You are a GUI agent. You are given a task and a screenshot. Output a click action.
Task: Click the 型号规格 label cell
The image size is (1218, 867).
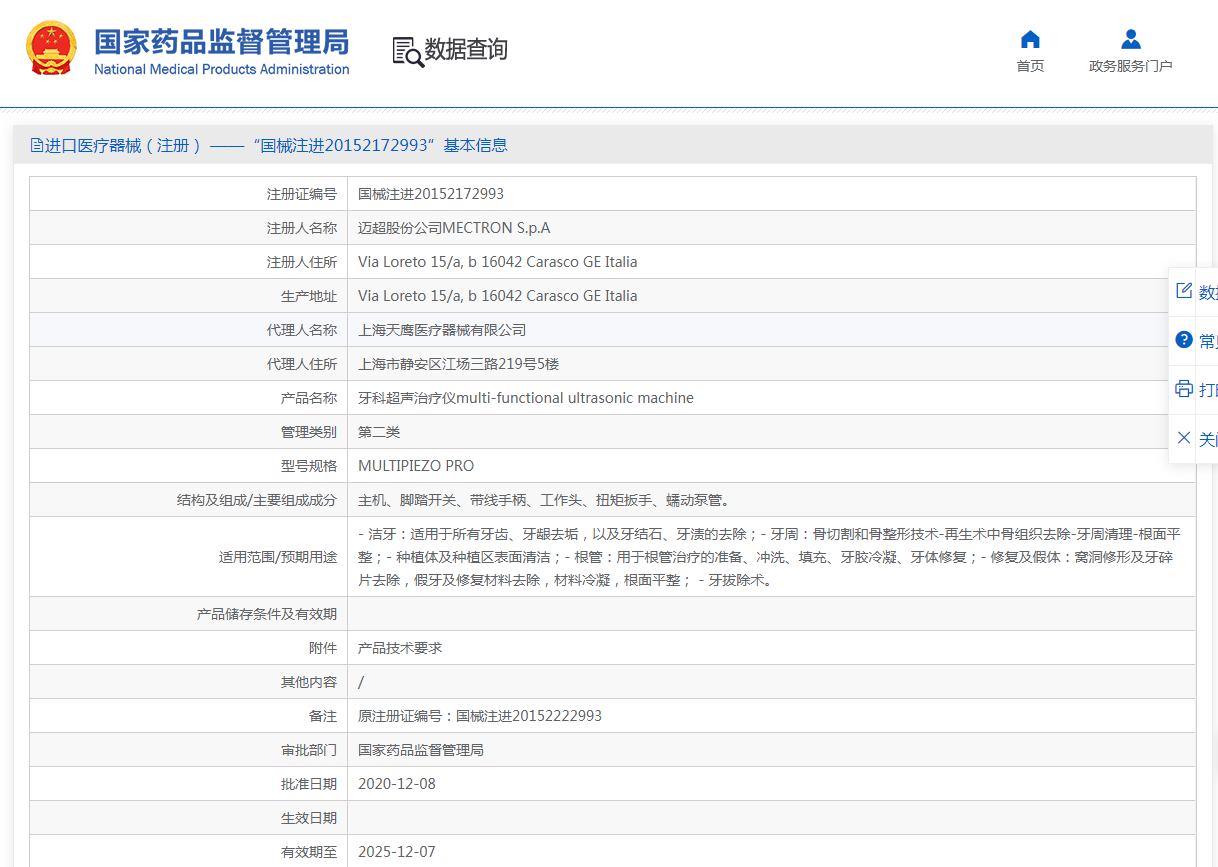[188, 466]
